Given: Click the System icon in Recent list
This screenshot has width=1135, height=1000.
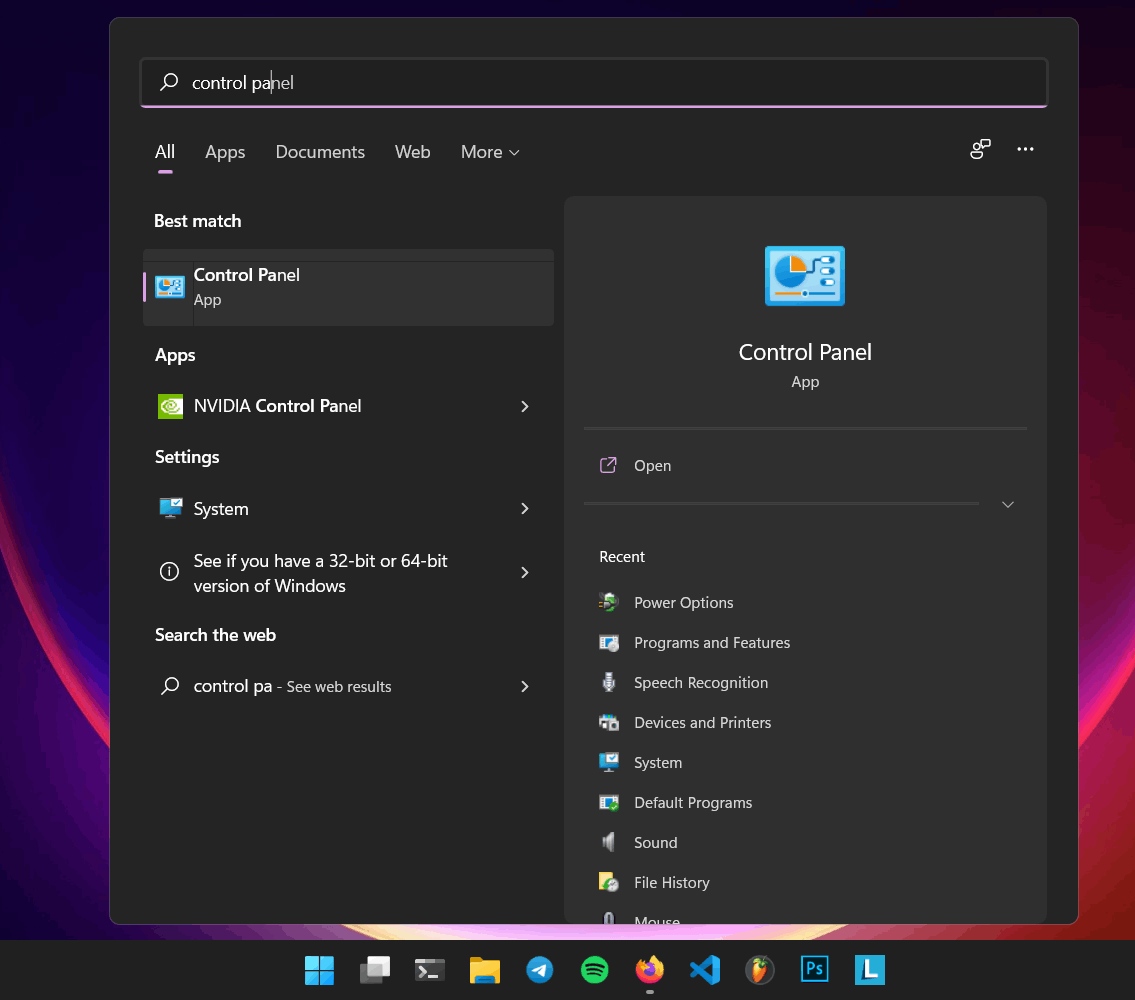Looking at the screenshot, I should (609, 762).
